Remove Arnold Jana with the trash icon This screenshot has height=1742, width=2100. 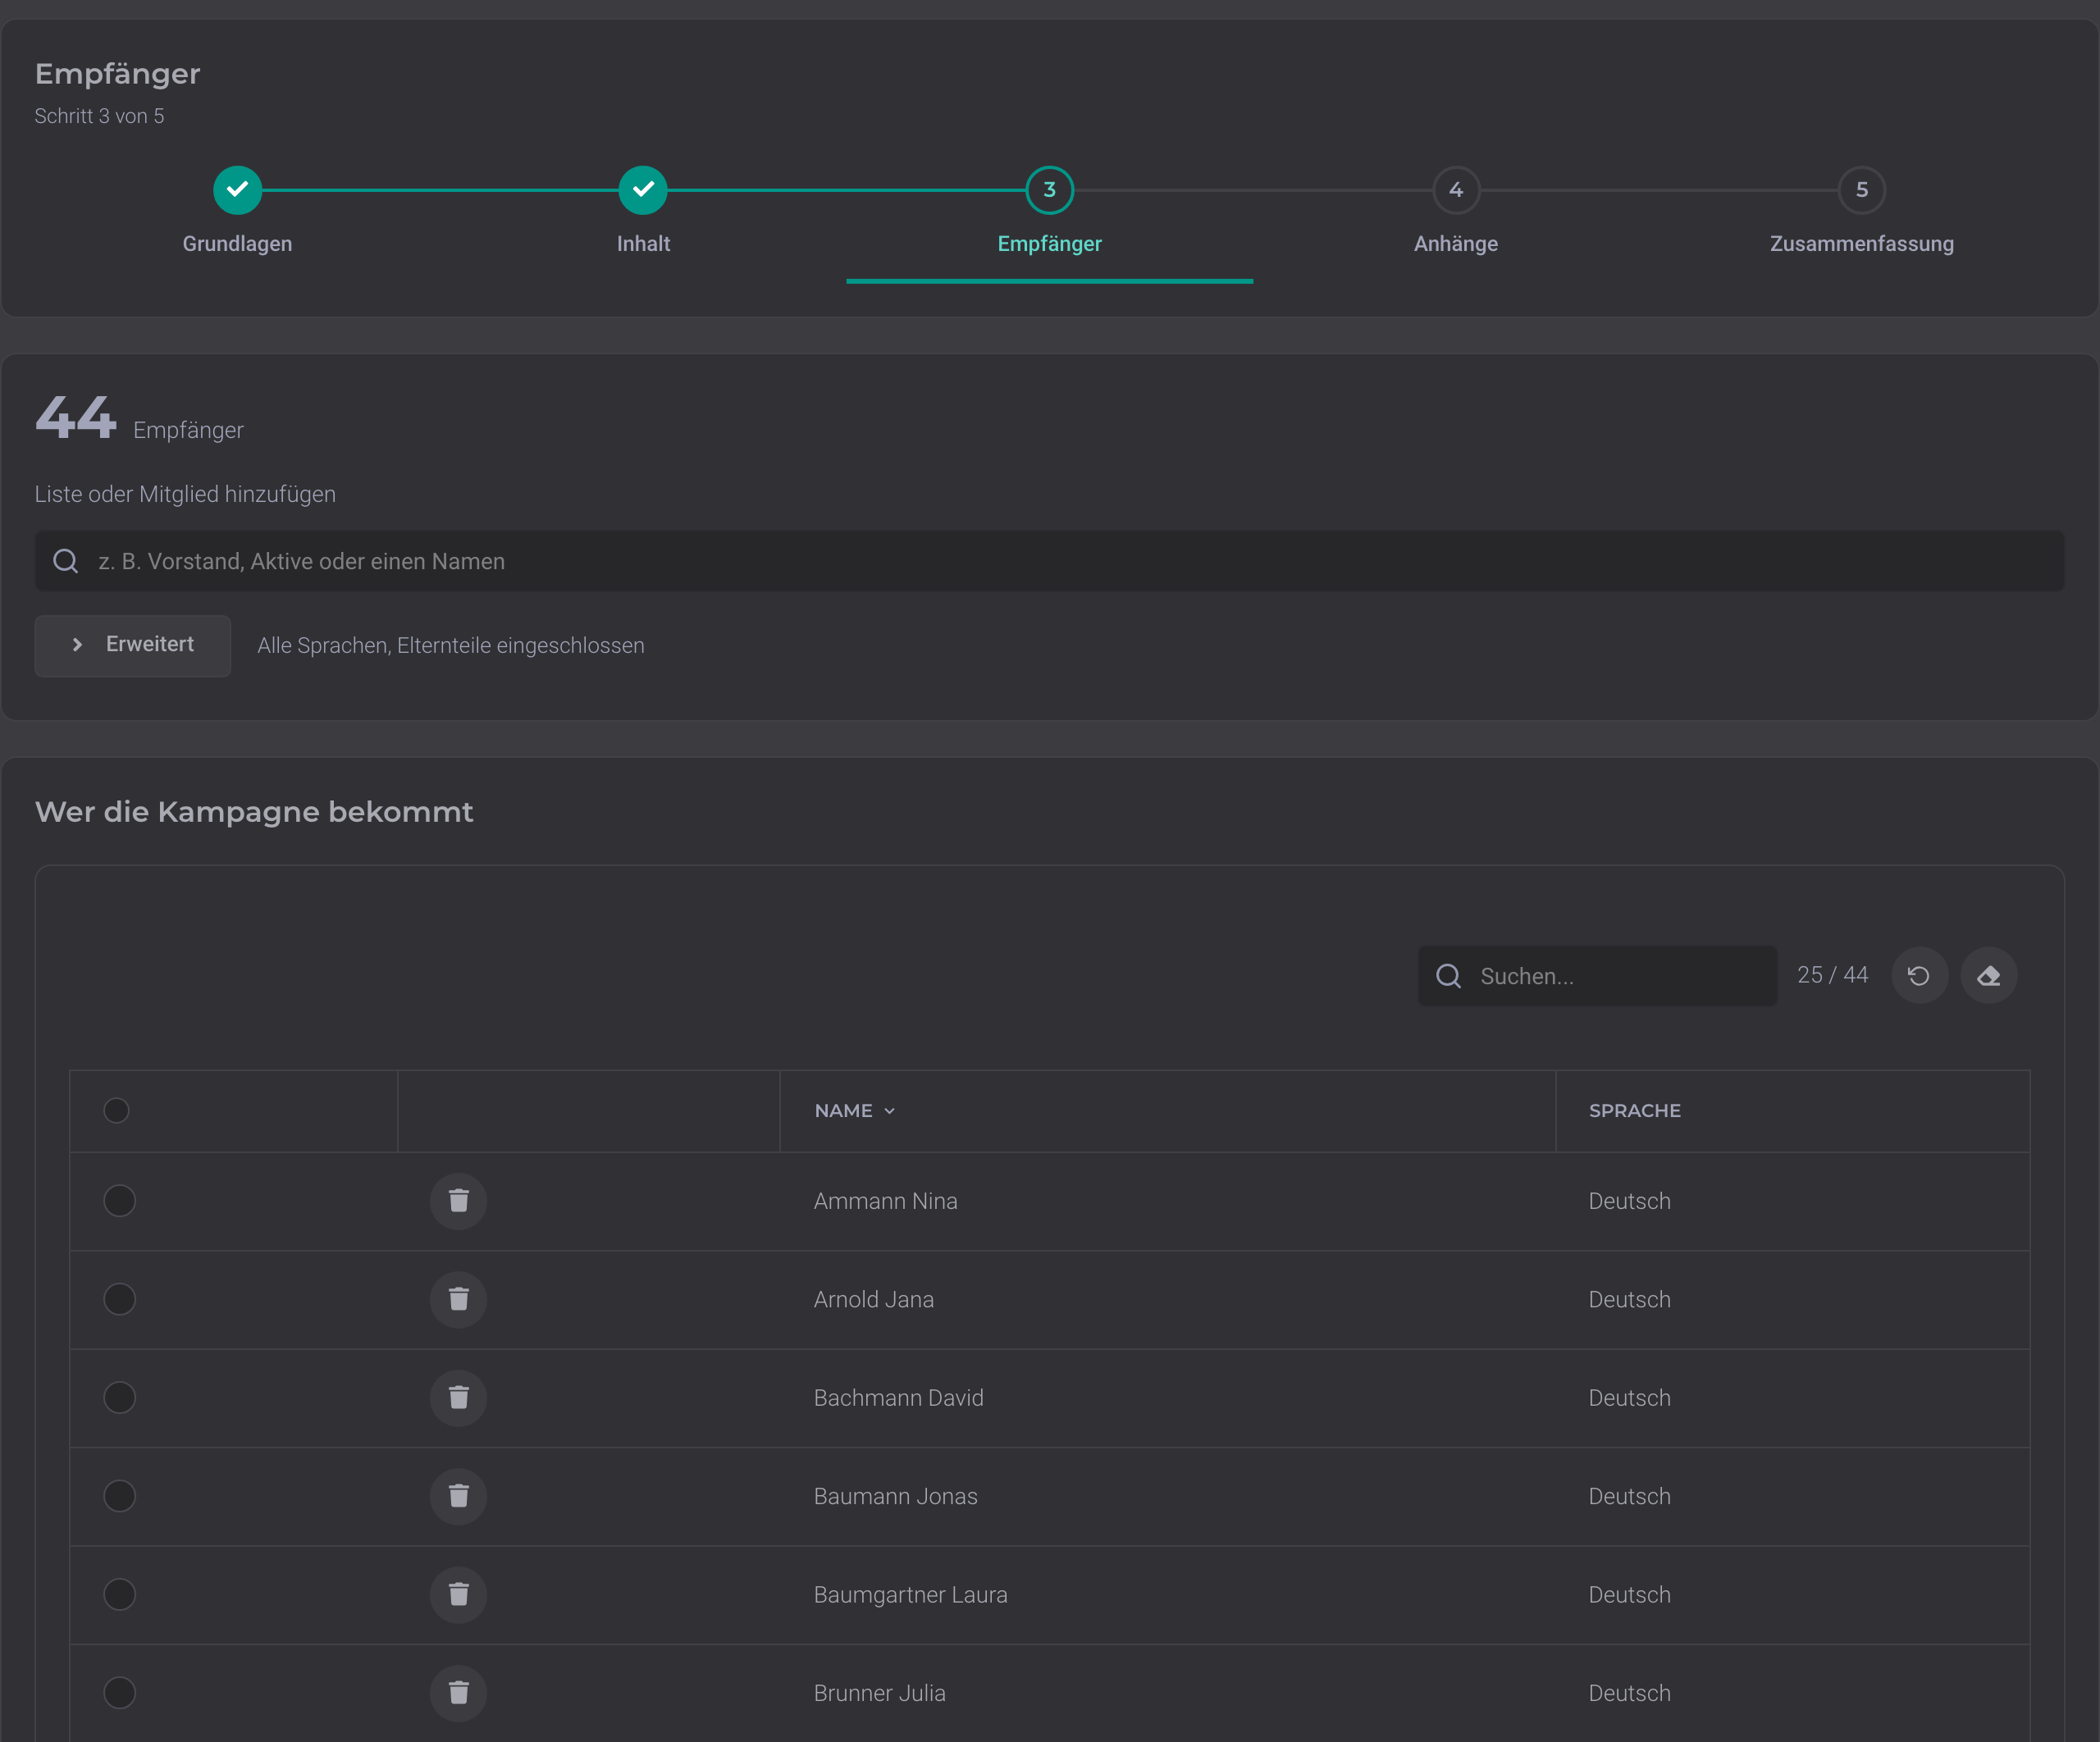[458, 1299]
